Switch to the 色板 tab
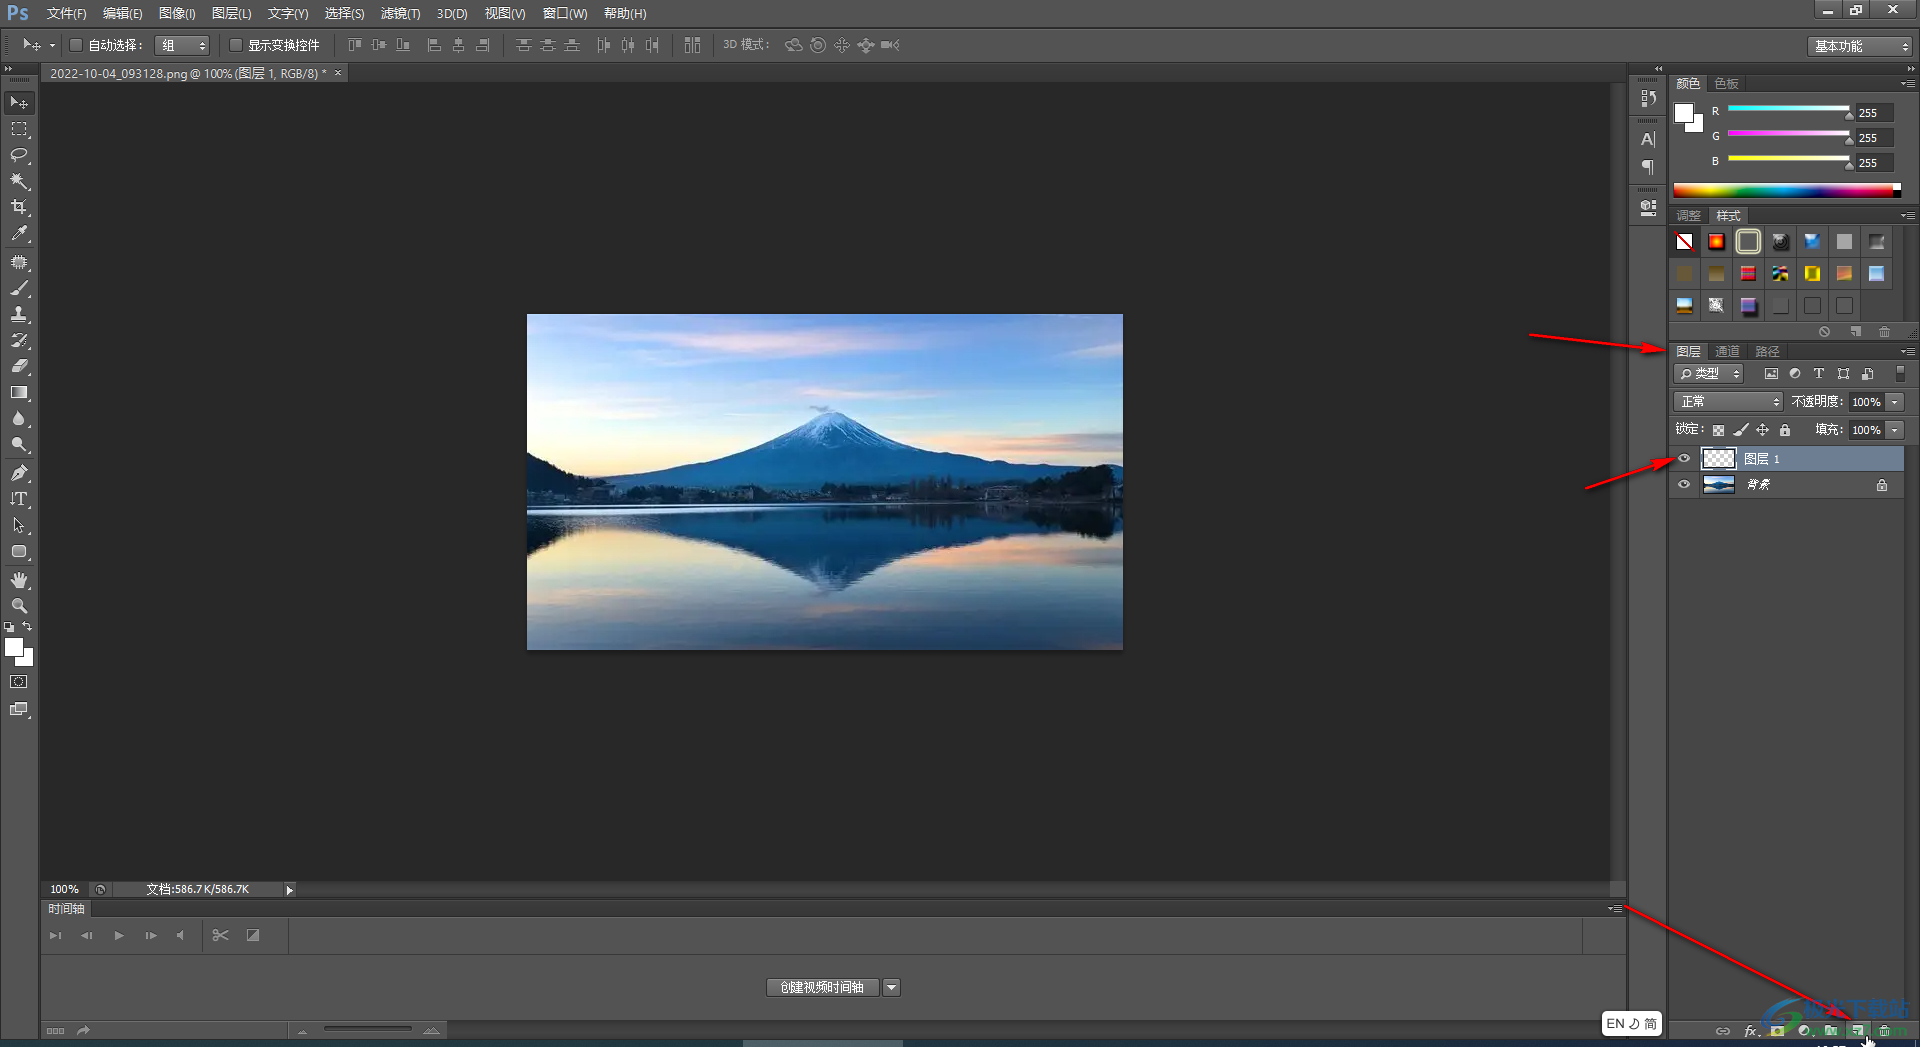Image resolution: width=1920 pixels, height=1047 pixels. pyautogui.click(x=1727, y=83)
